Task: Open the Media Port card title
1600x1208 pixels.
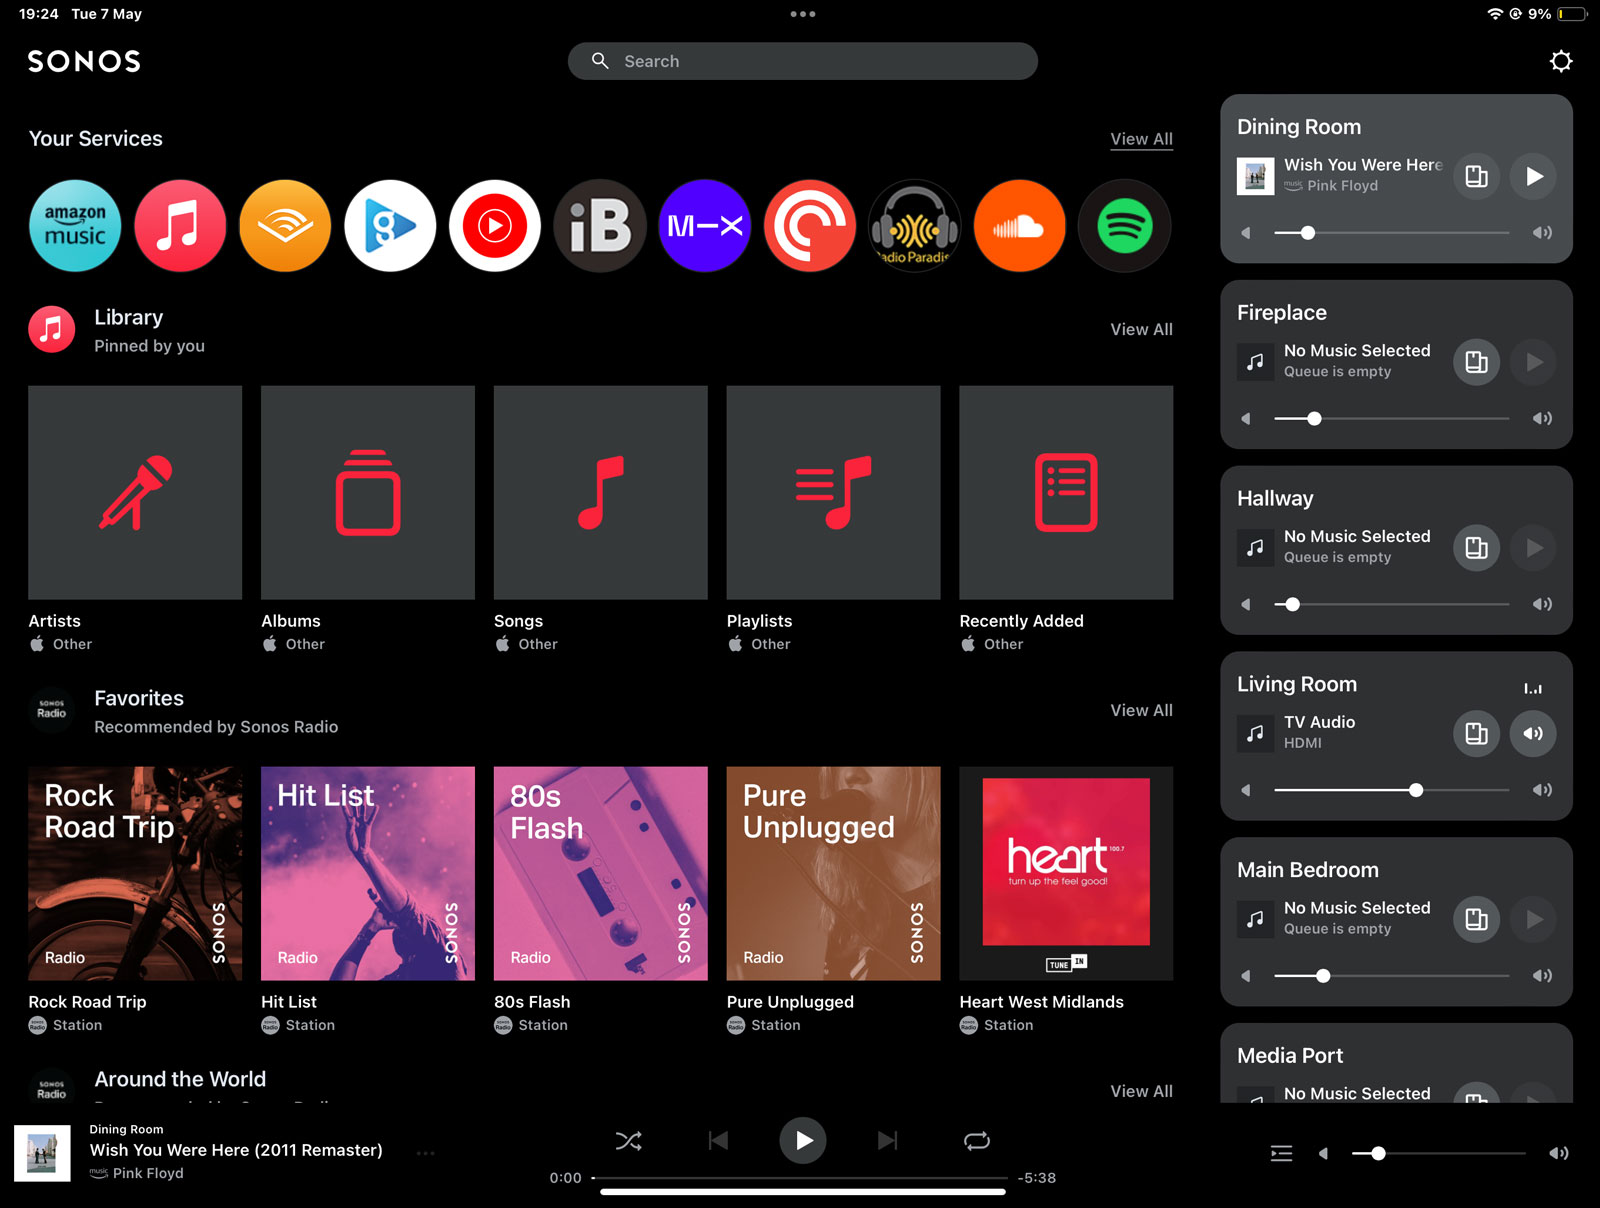Action: point(1290,1056)
